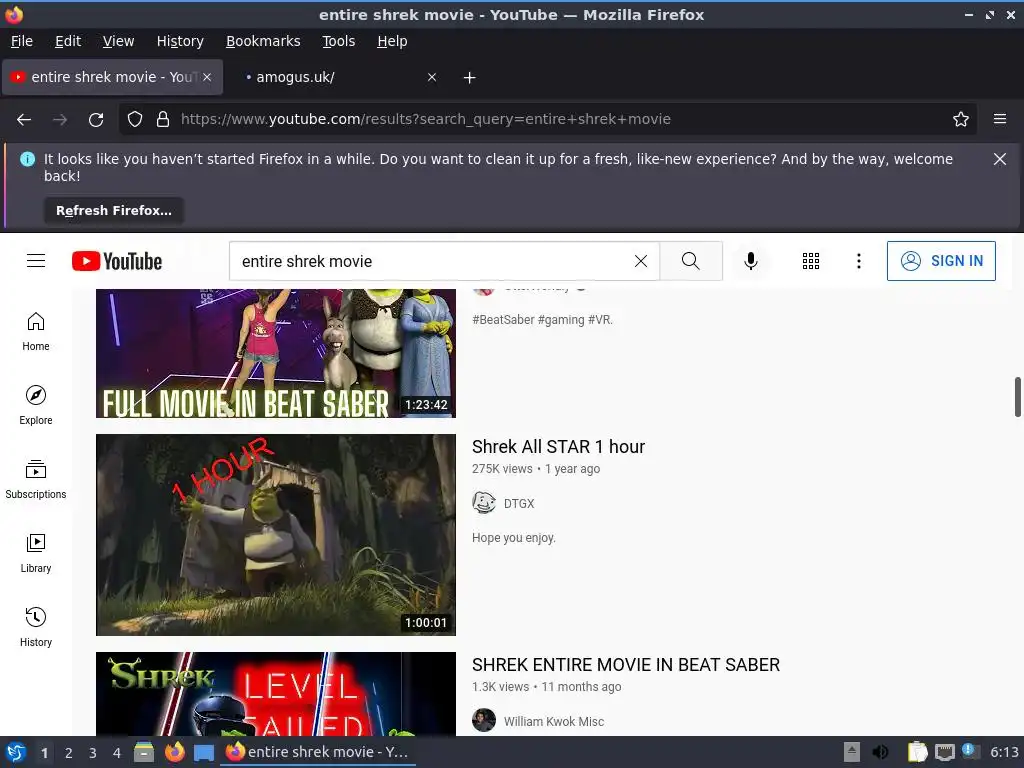Viewport: 1024px width, 768px height.
Task: Click the Refresh Firefox button
Action: pyautogui.click(x=114, y=210)
